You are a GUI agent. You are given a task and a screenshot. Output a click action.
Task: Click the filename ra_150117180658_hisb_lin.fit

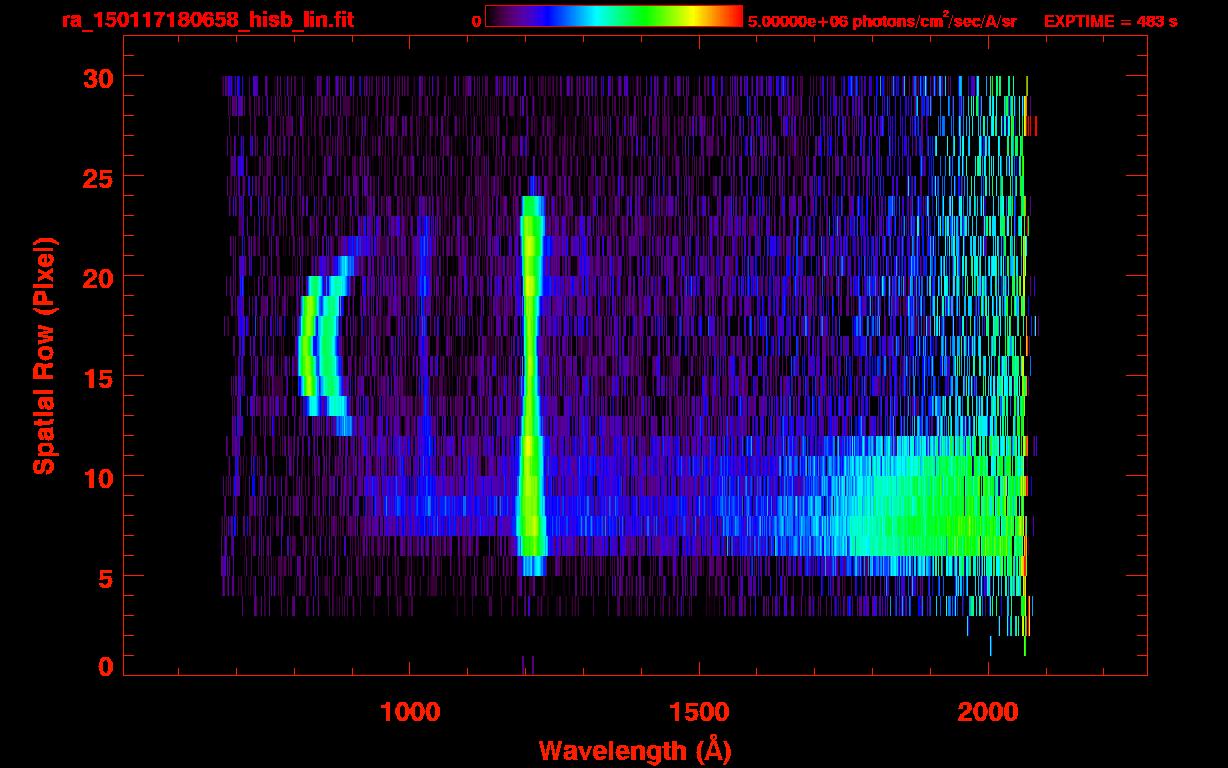tap(207, 20)
